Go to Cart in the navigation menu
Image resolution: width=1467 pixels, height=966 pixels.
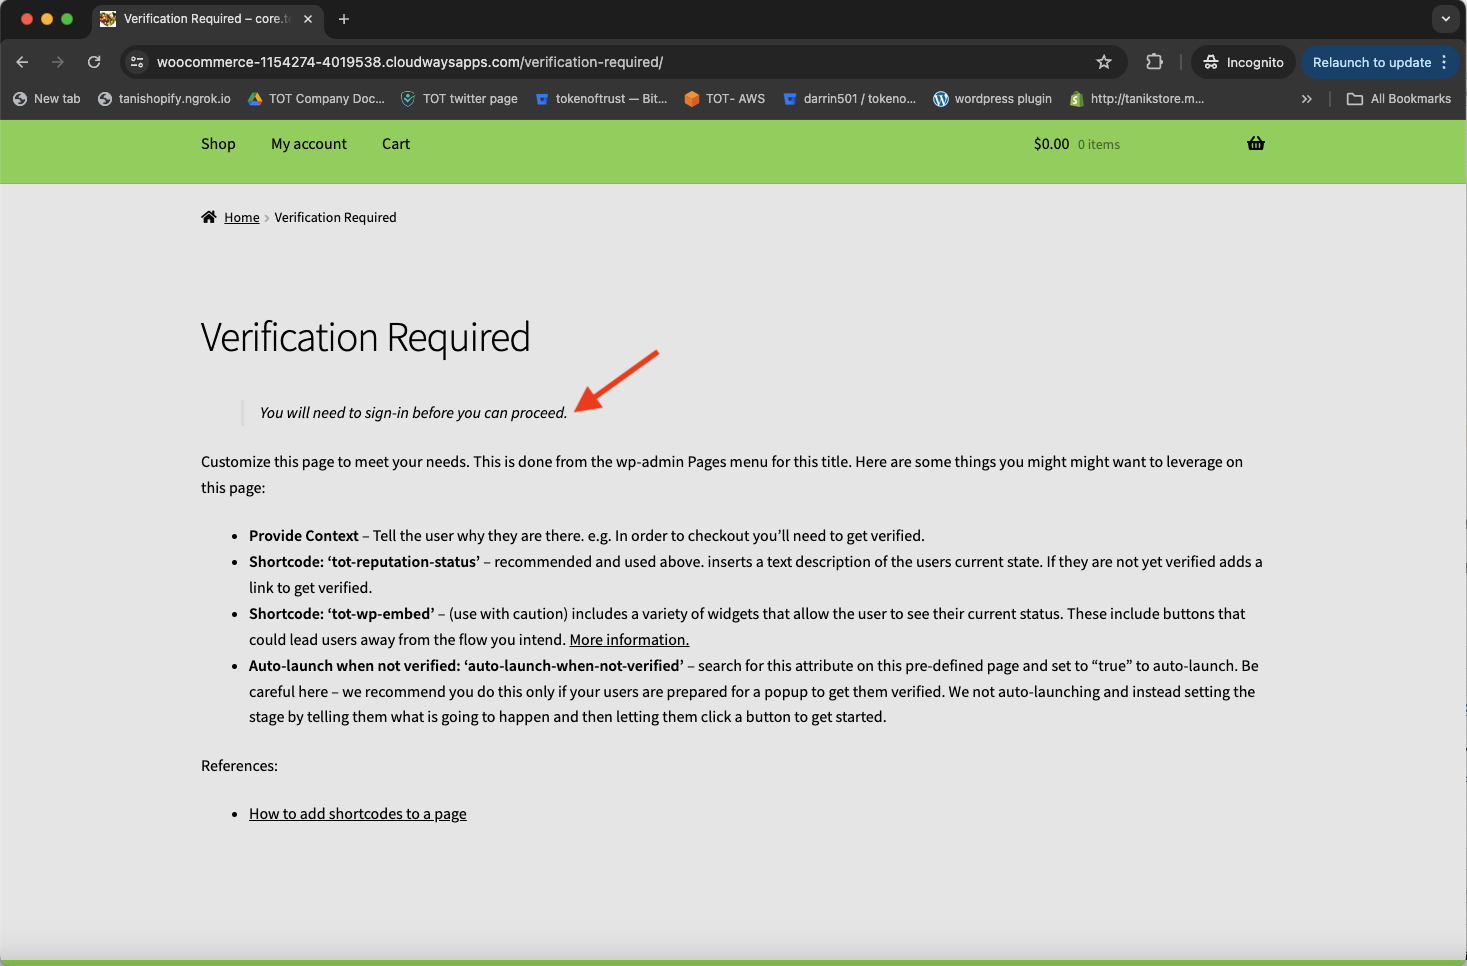tap(396, 144)
